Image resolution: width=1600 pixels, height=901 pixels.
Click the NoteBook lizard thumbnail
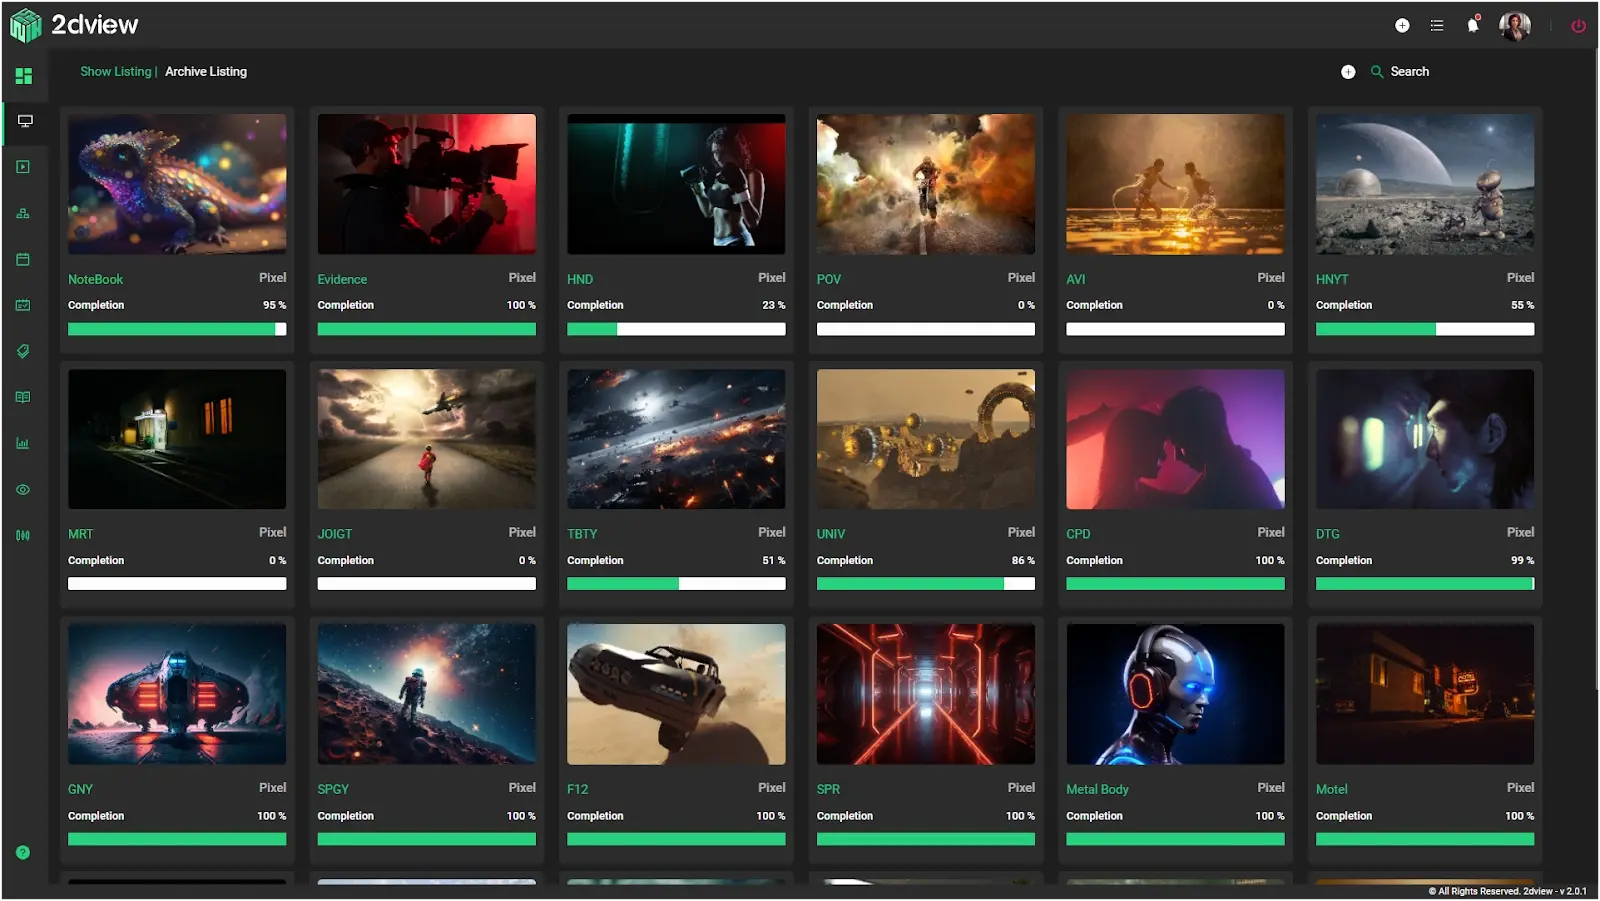(x=177, y=184)
